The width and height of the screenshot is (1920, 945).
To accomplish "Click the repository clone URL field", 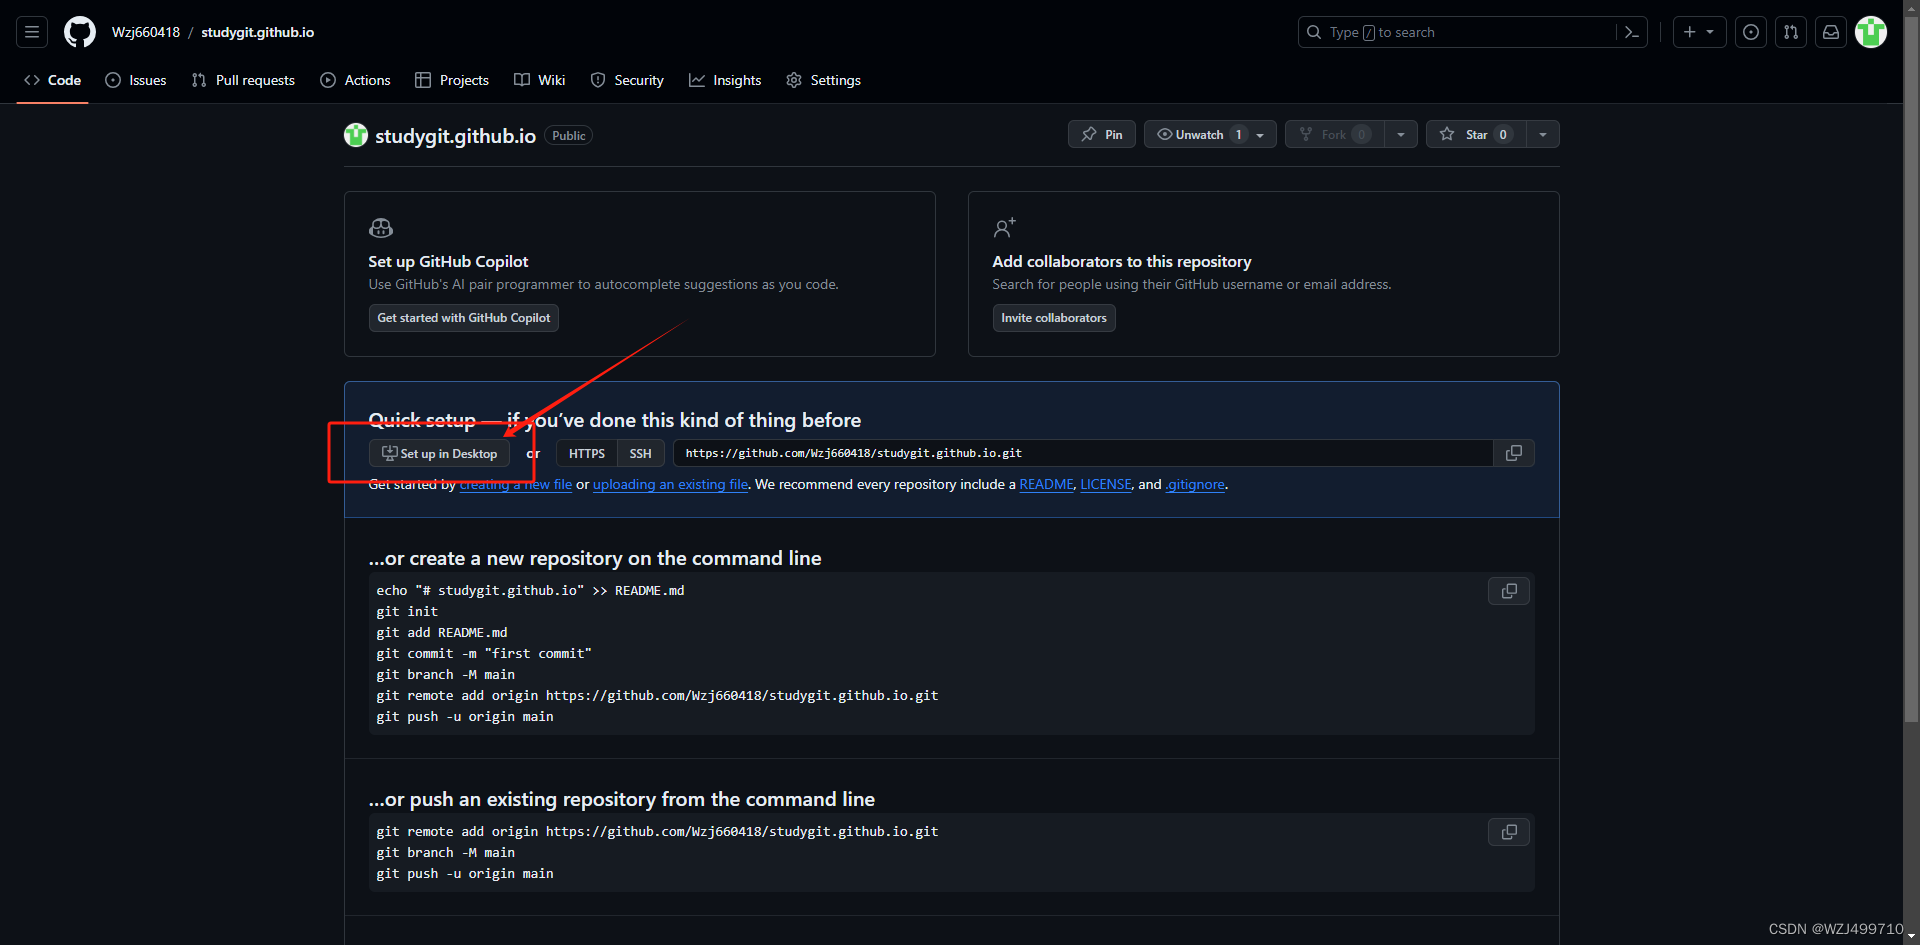I will point(1083,453).
